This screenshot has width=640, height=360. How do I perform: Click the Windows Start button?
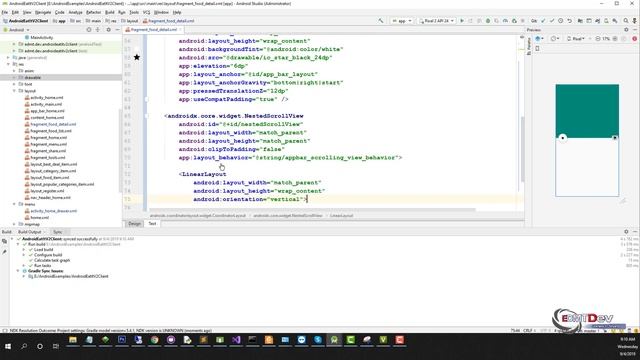pyautogui.click(x=8, y=346)
